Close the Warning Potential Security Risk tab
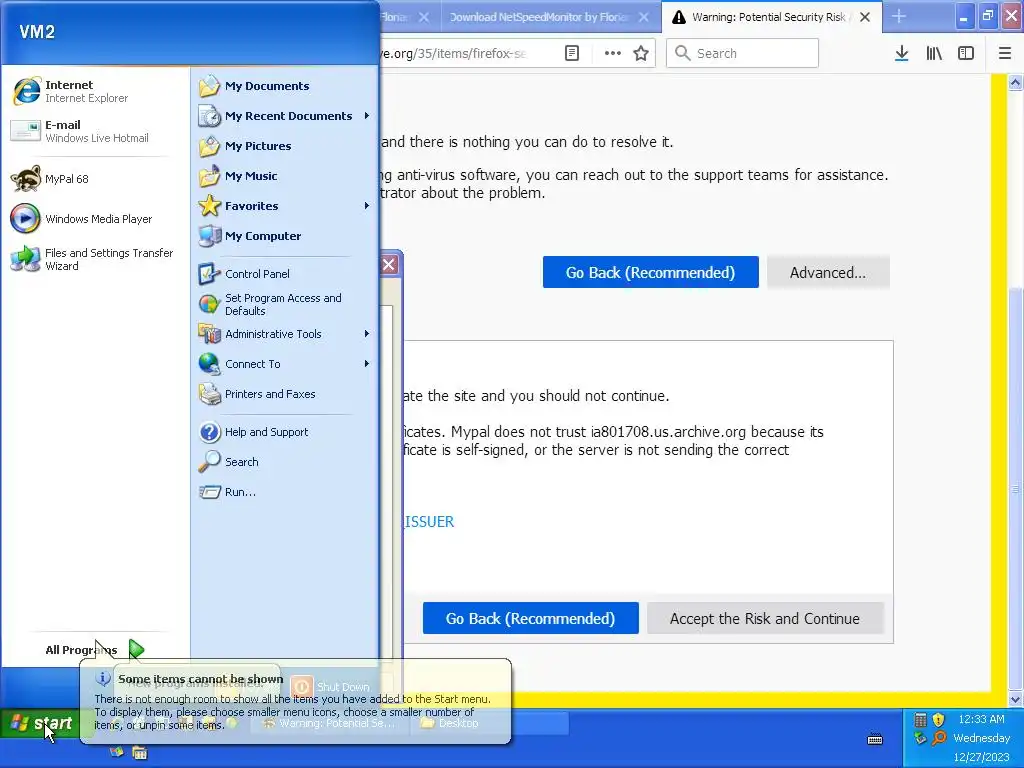This screenshot has width=1024, height=768. (865, 17)
